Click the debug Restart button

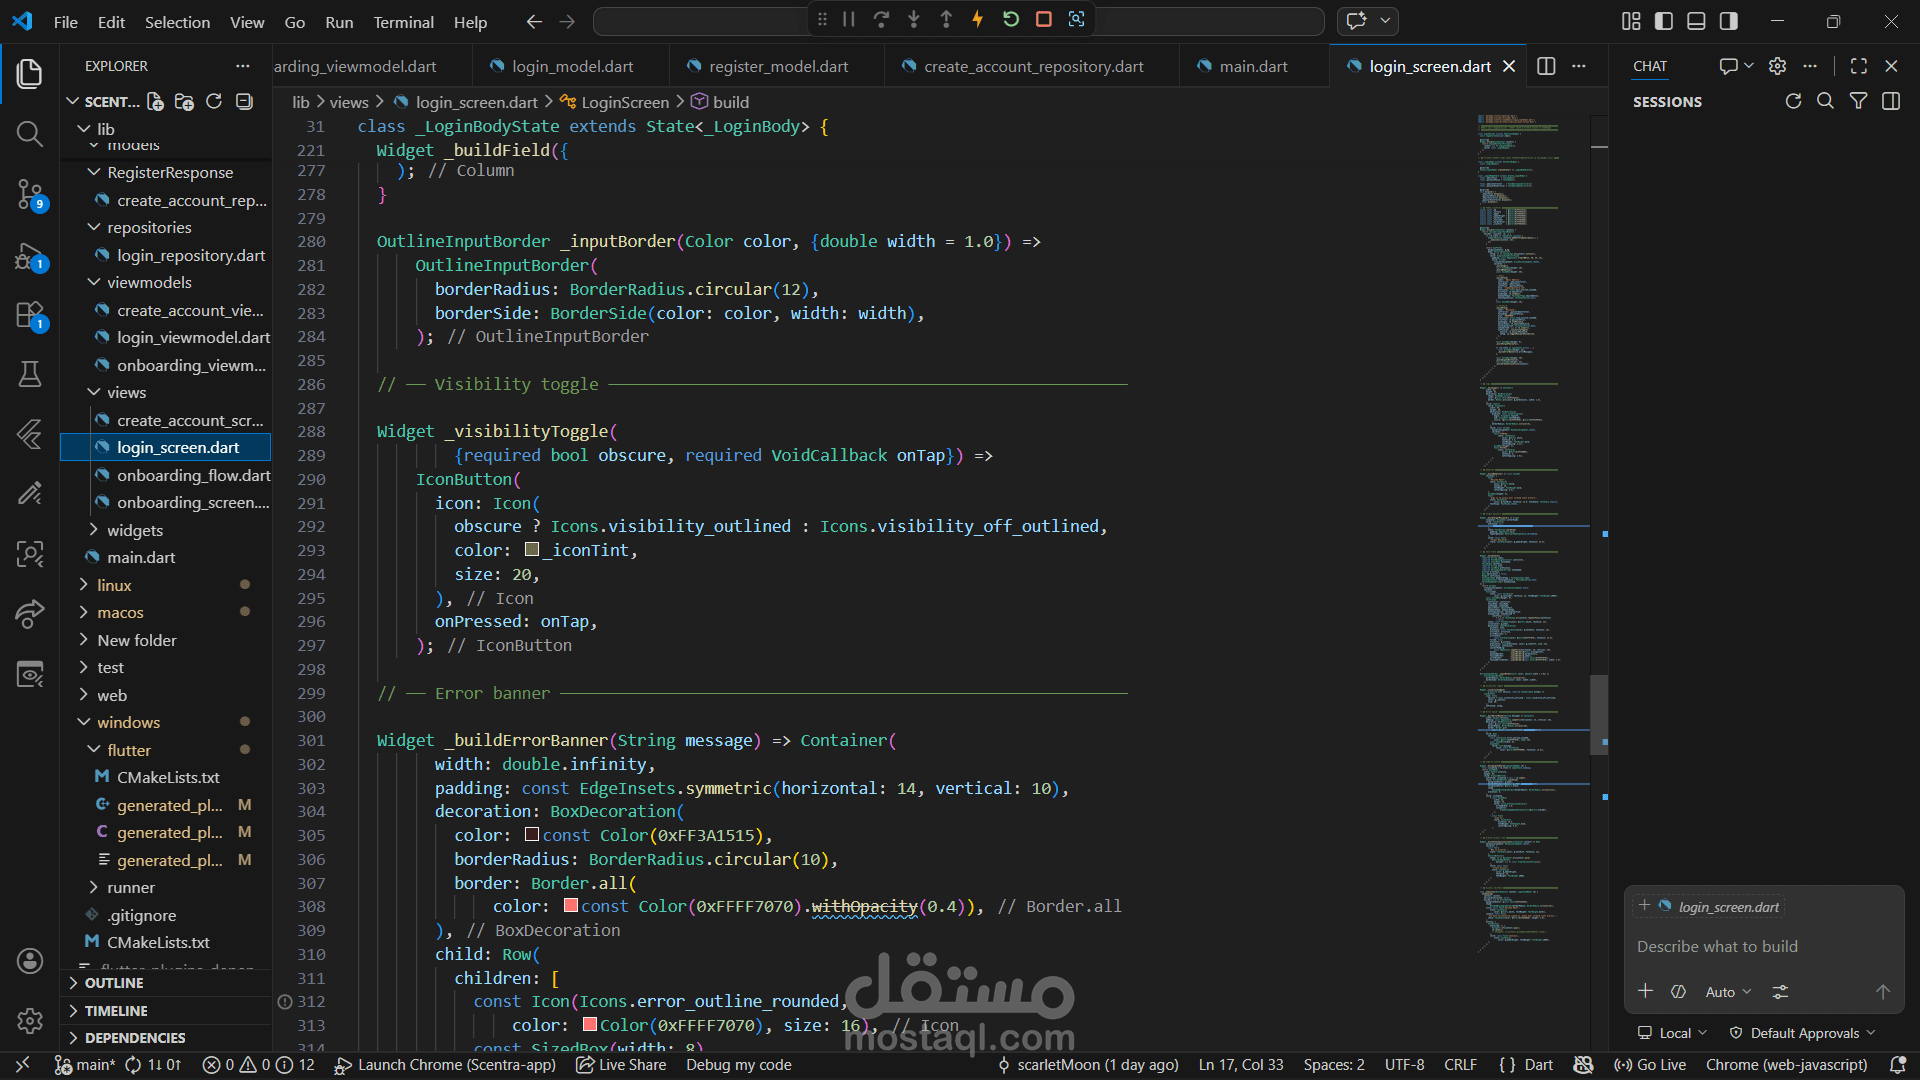pyautogui.click(x=1011, y=19)
